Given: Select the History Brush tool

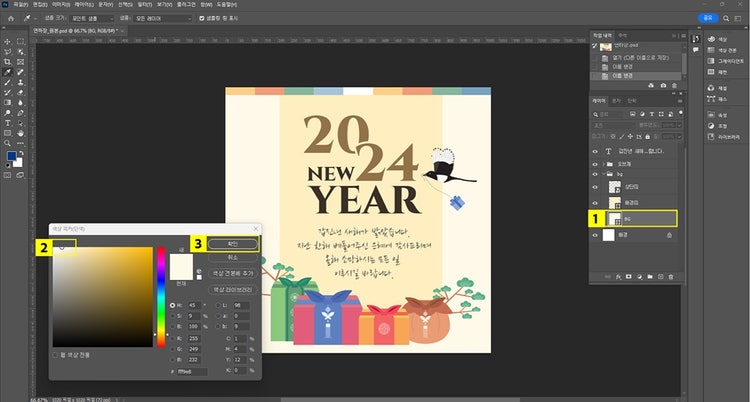Looking at the screenshot, I should tap(8, 92).
